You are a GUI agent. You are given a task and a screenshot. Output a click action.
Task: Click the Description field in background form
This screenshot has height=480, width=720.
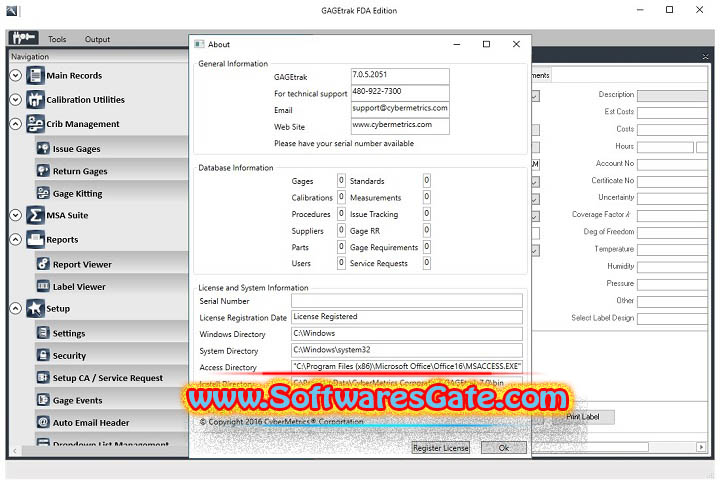[672, 96]
